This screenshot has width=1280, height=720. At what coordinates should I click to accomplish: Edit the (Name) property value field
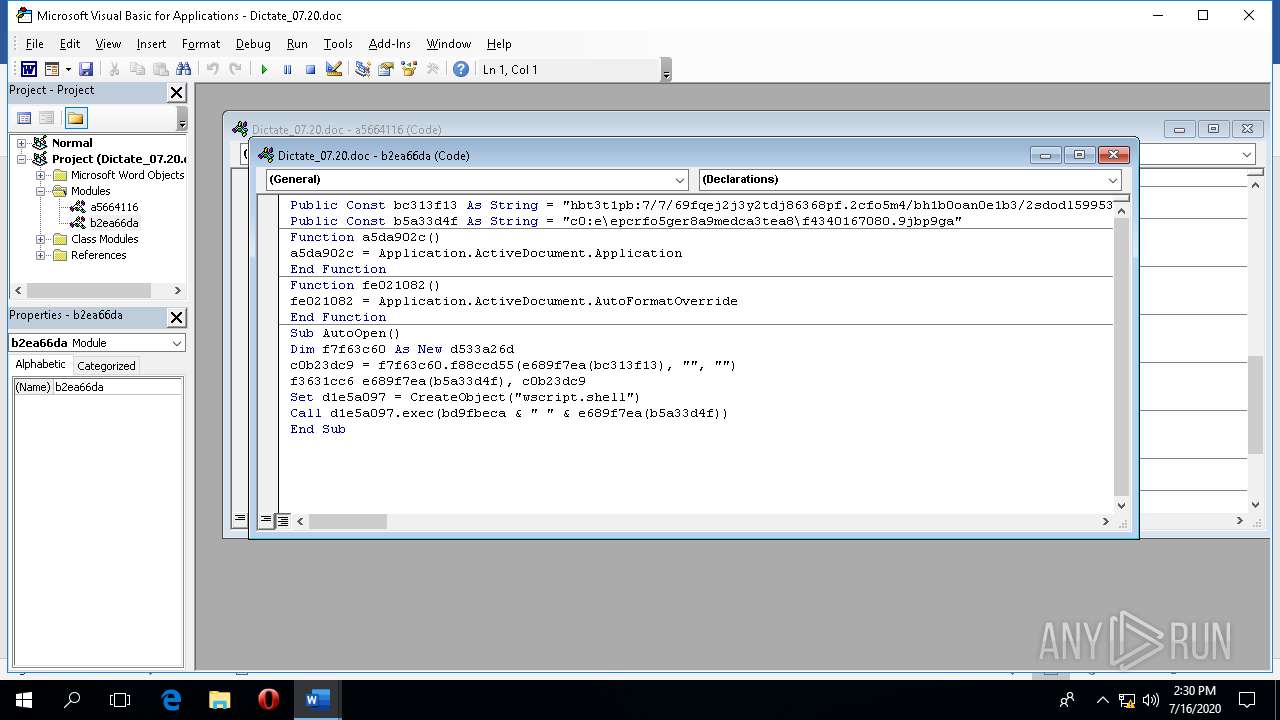pyautogui.click(x=117, y=387)
